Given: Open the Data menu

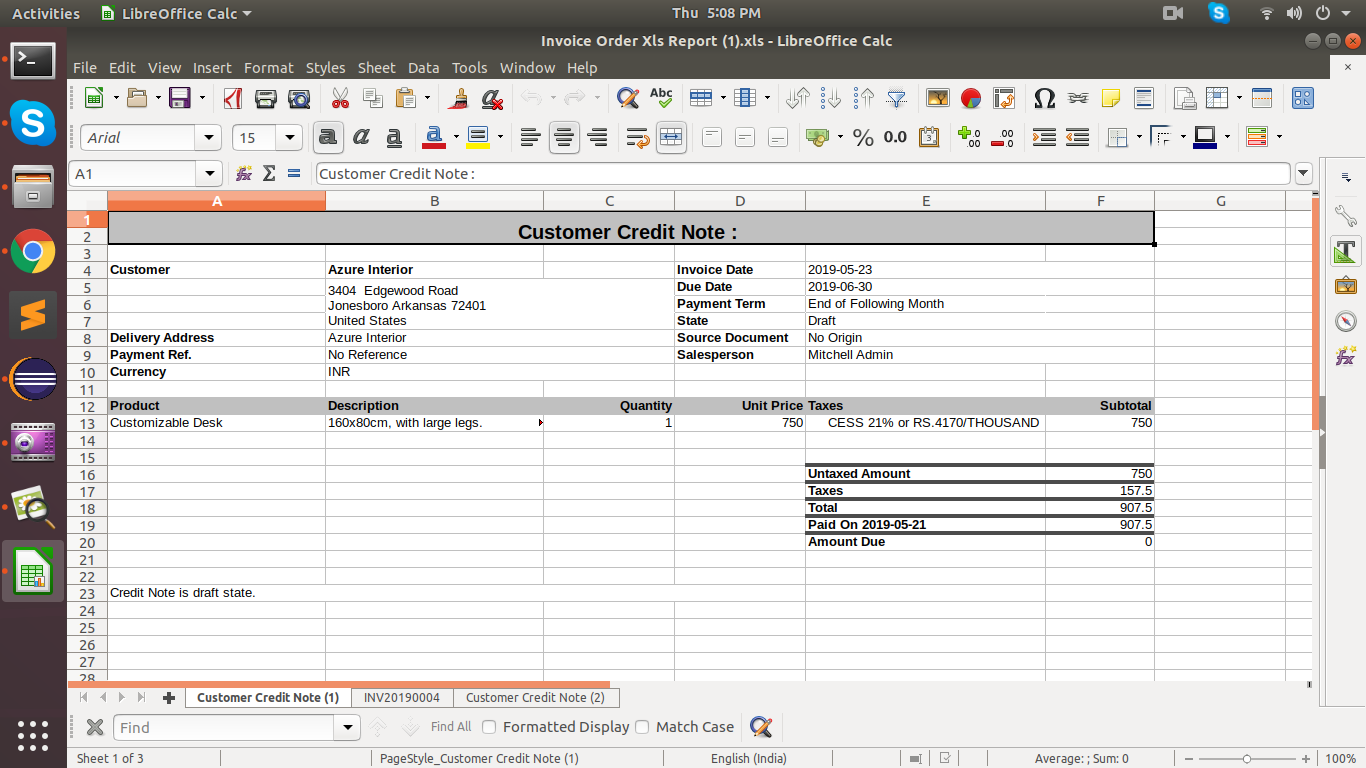Looking at the screenshot, I should [x=423, y=68].
